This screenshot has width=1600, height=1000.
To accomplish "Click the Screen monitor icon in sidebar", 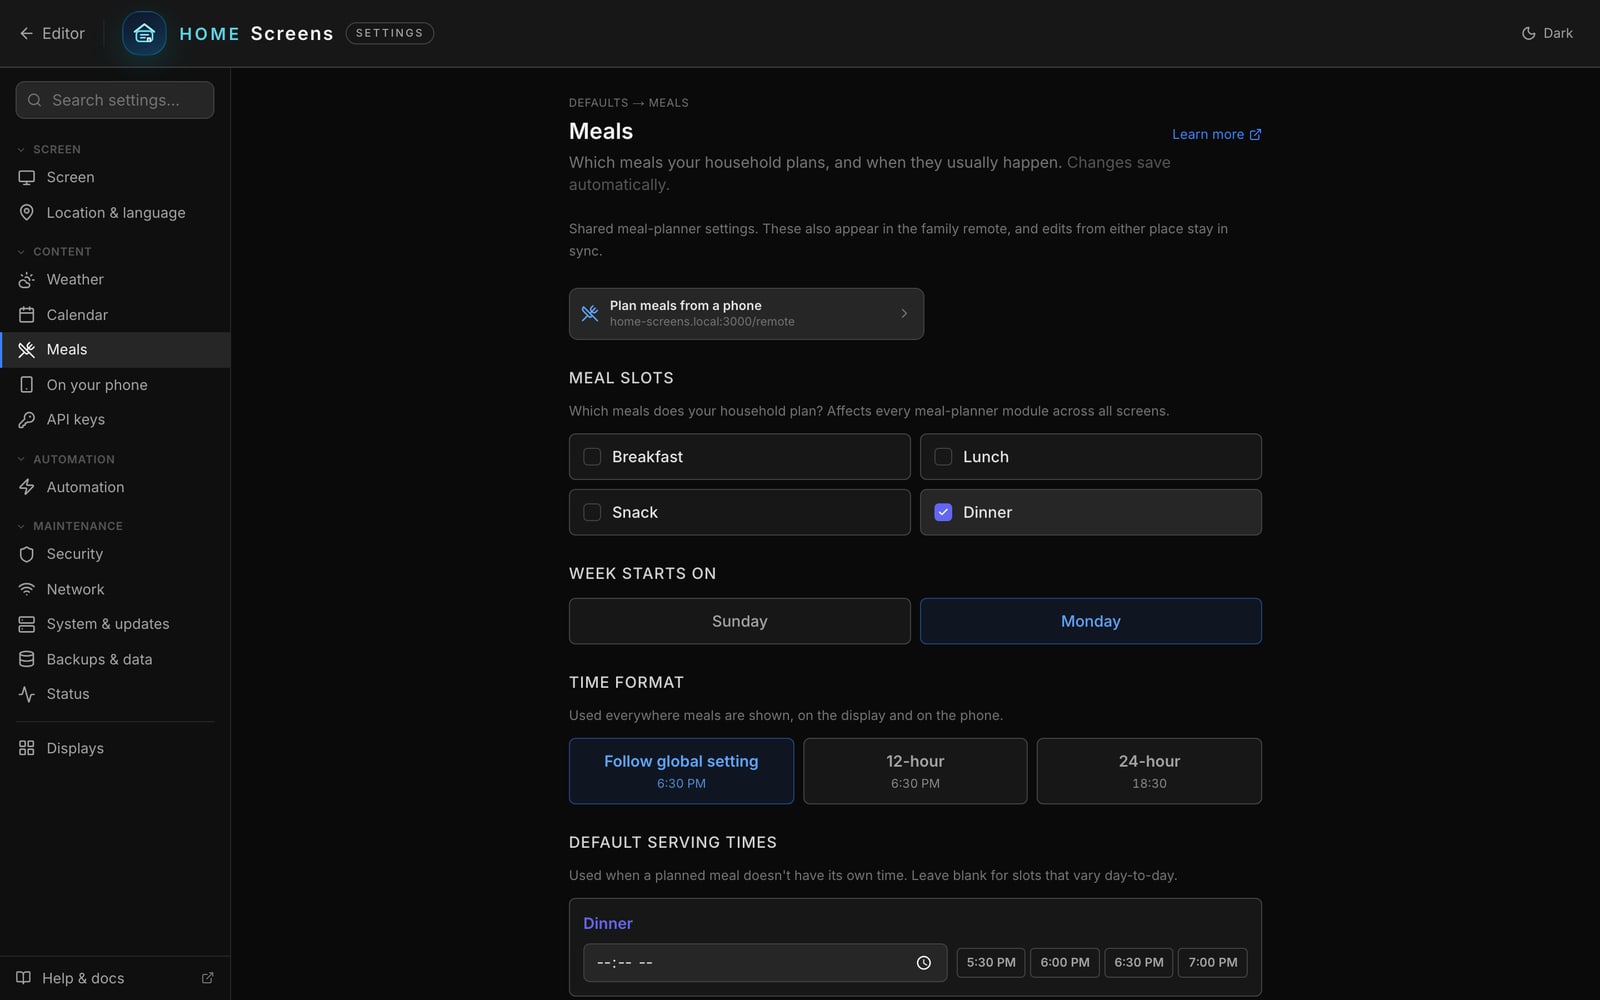I will click(27, 177).
